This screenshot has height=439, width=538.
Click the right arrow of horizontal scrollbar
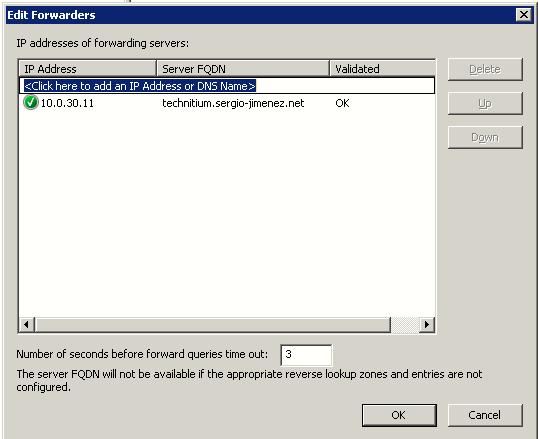(427, 324)
